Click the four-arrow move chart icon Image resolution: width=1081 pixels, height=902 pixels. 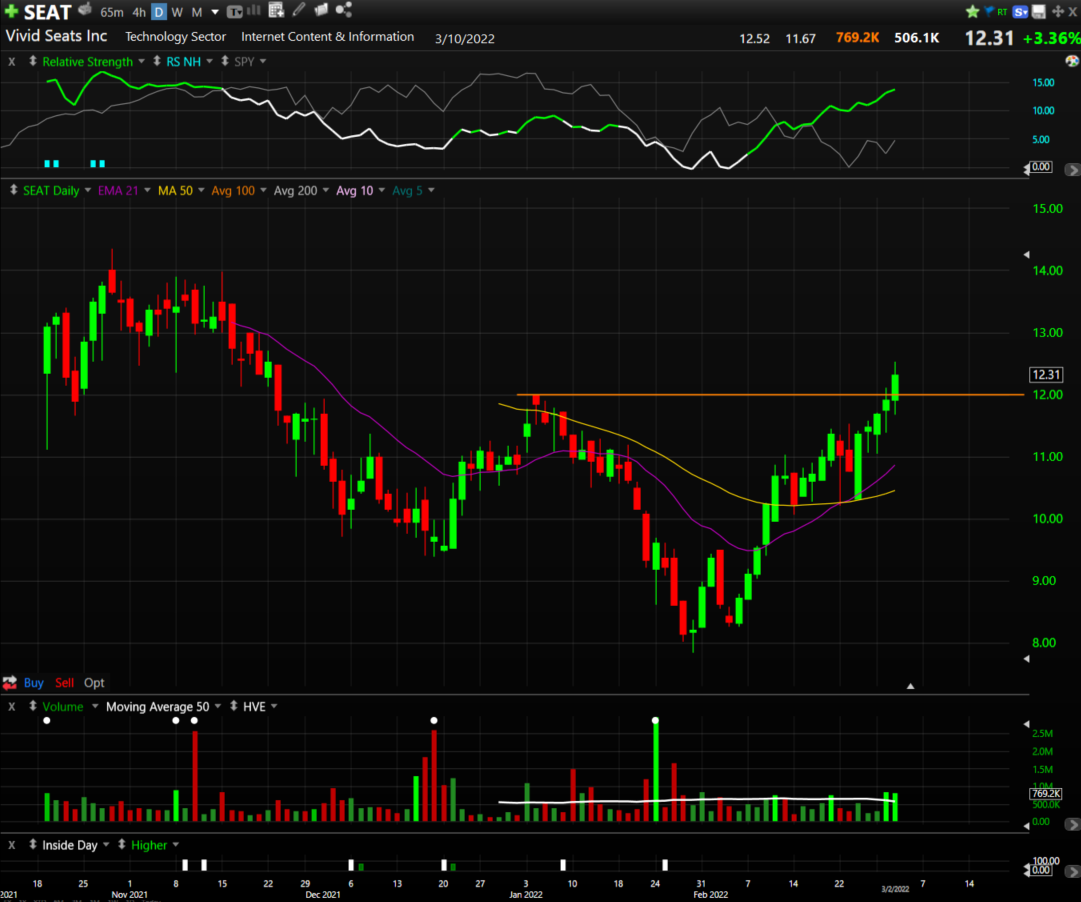coord(1058,11)
